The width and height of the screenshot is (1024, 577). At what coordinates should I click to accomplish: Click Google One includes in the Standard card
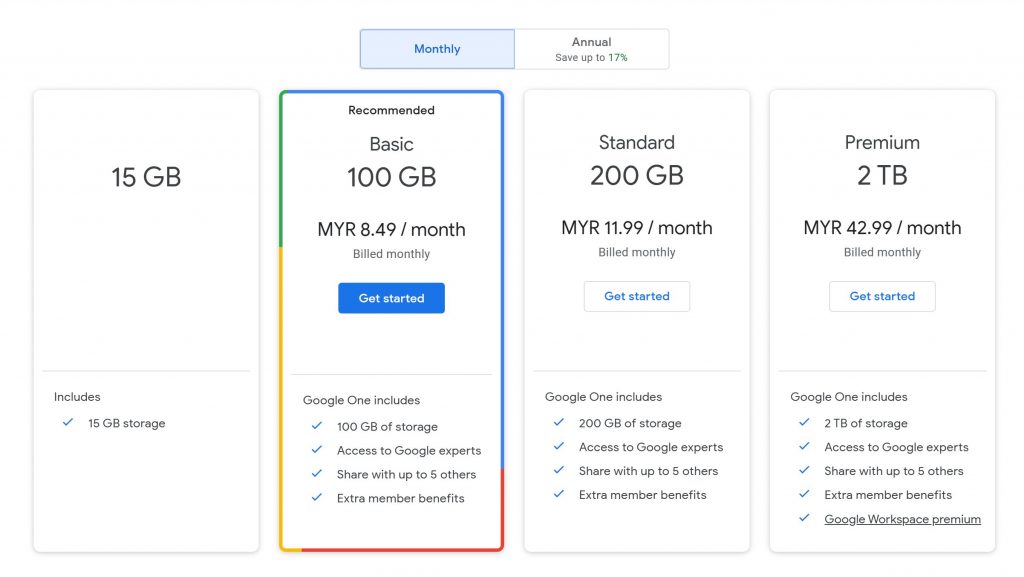pos(603,397)
